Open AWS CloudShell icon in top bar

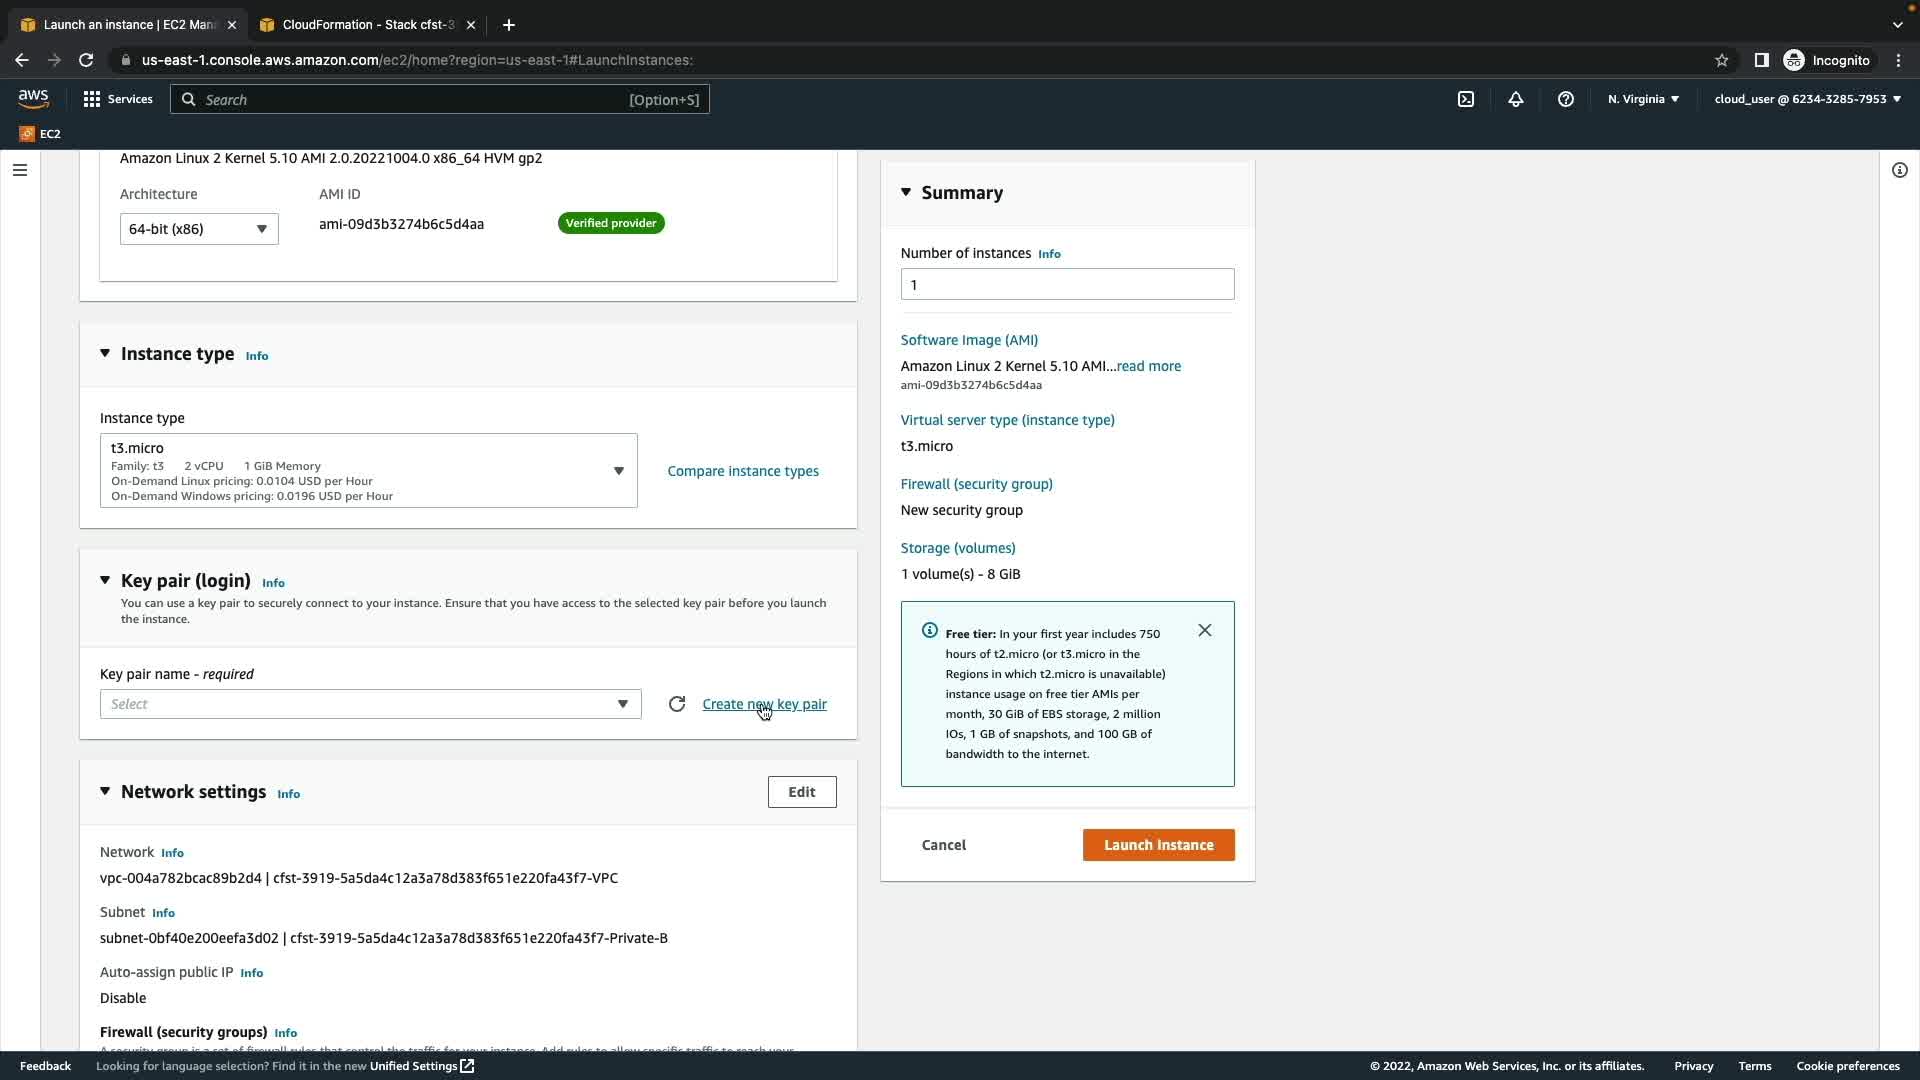coord(1465,99)
